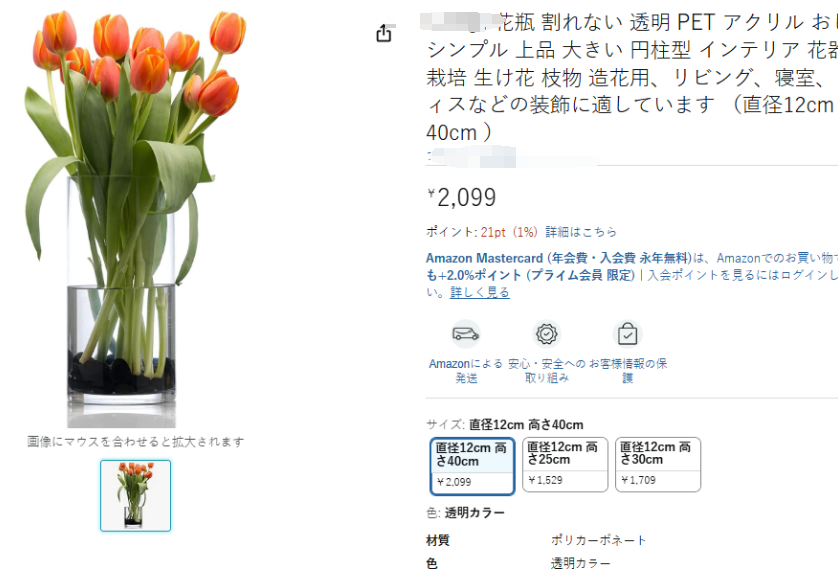This screenshot has height=571, width=838.
Task: Select size 直径12cm 高さ25cm option
Action: [565, 464]
